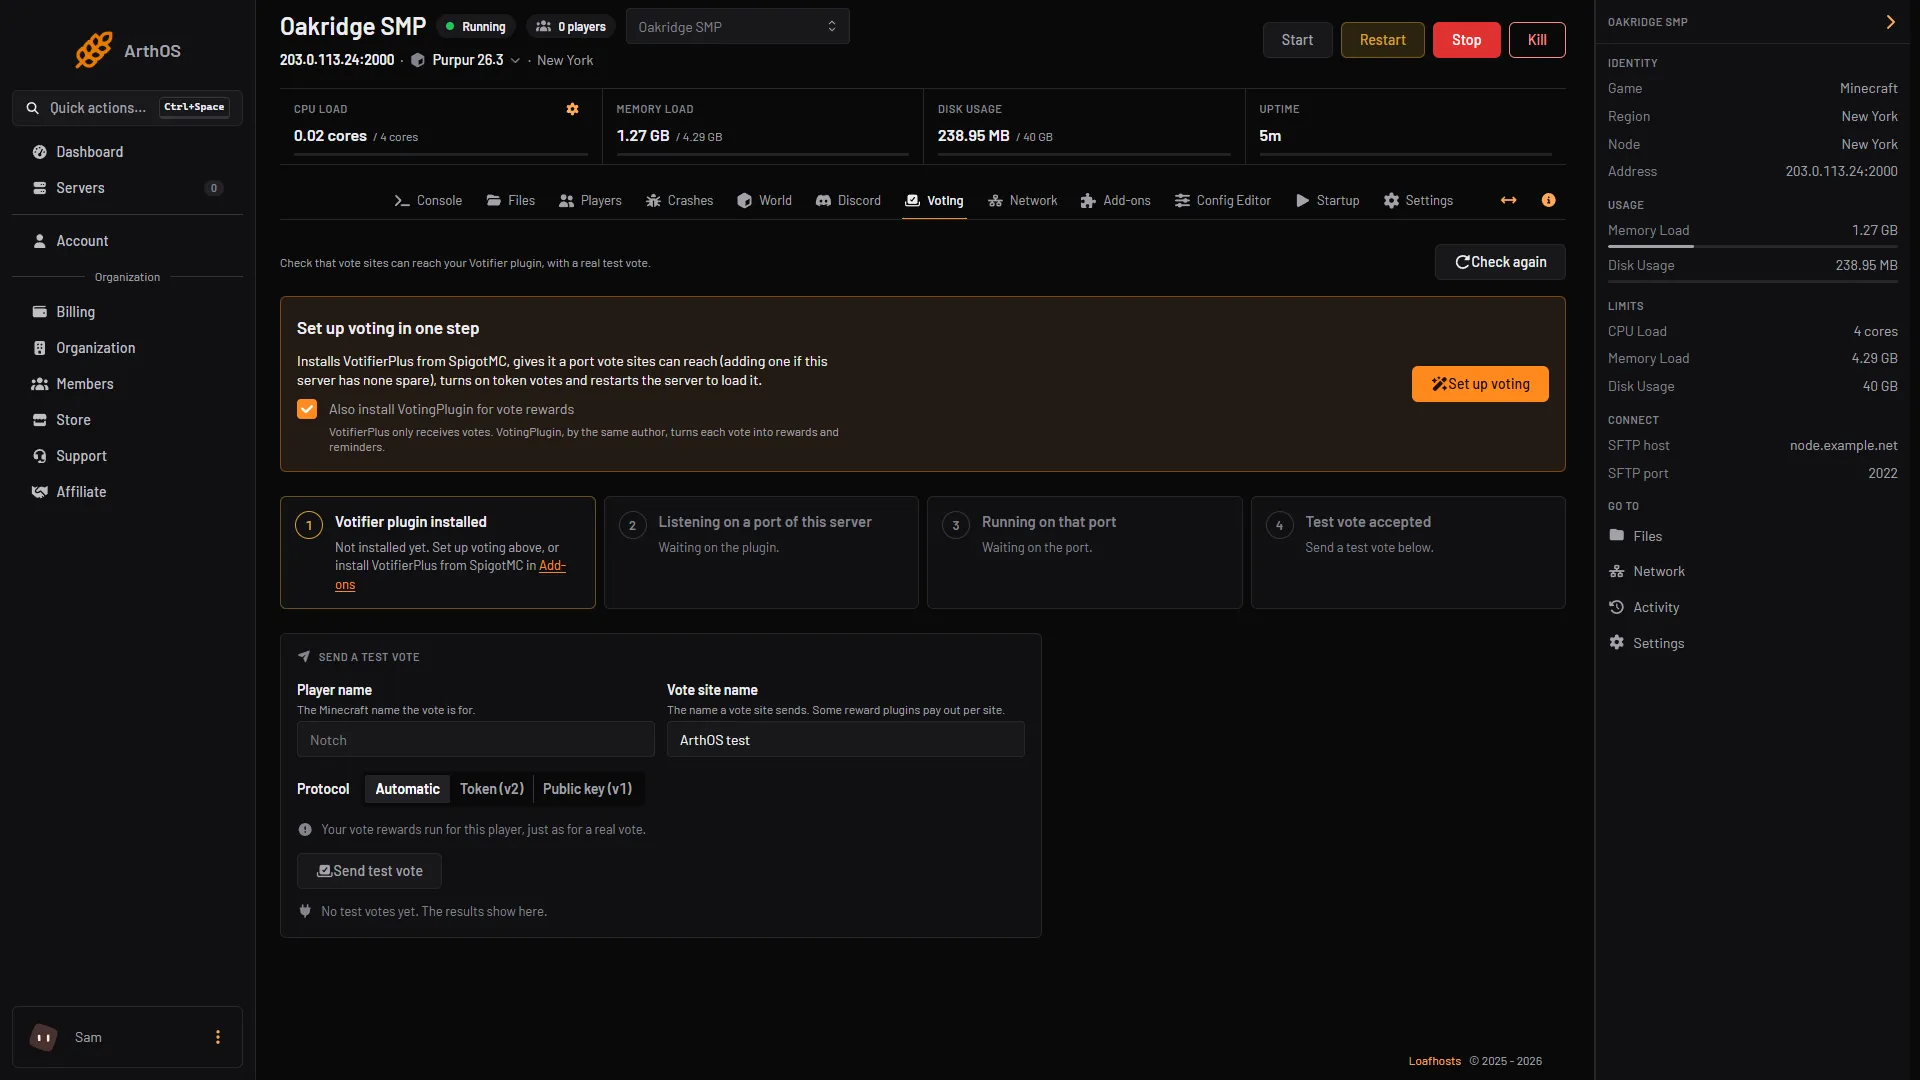Image resolution: width=1920 pixels, height=1080 pixels.
Task: Click the Loafhosts footer link
Action: pyautogui.click(x=1434, y=1061)
